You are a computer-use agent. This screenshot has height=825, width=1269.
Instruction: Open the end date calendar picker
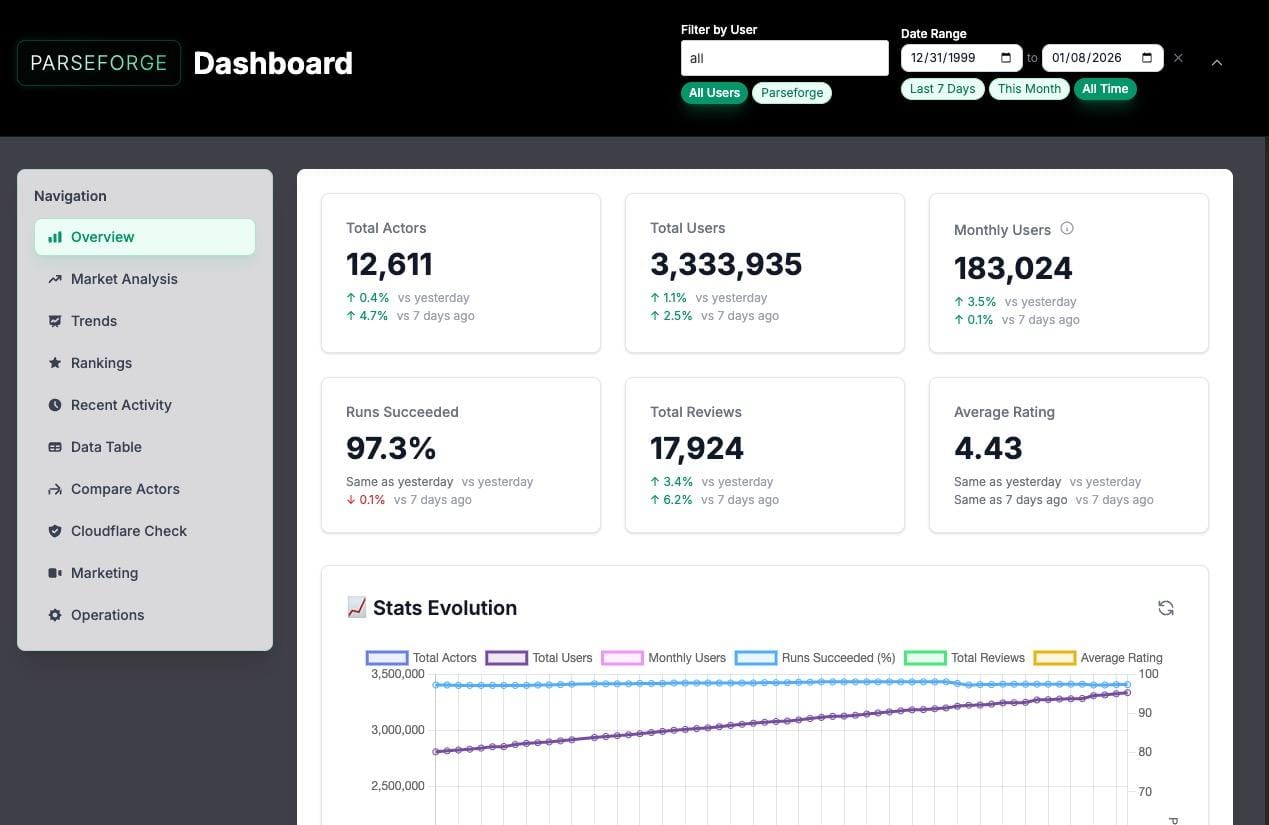pos(1144,57)
